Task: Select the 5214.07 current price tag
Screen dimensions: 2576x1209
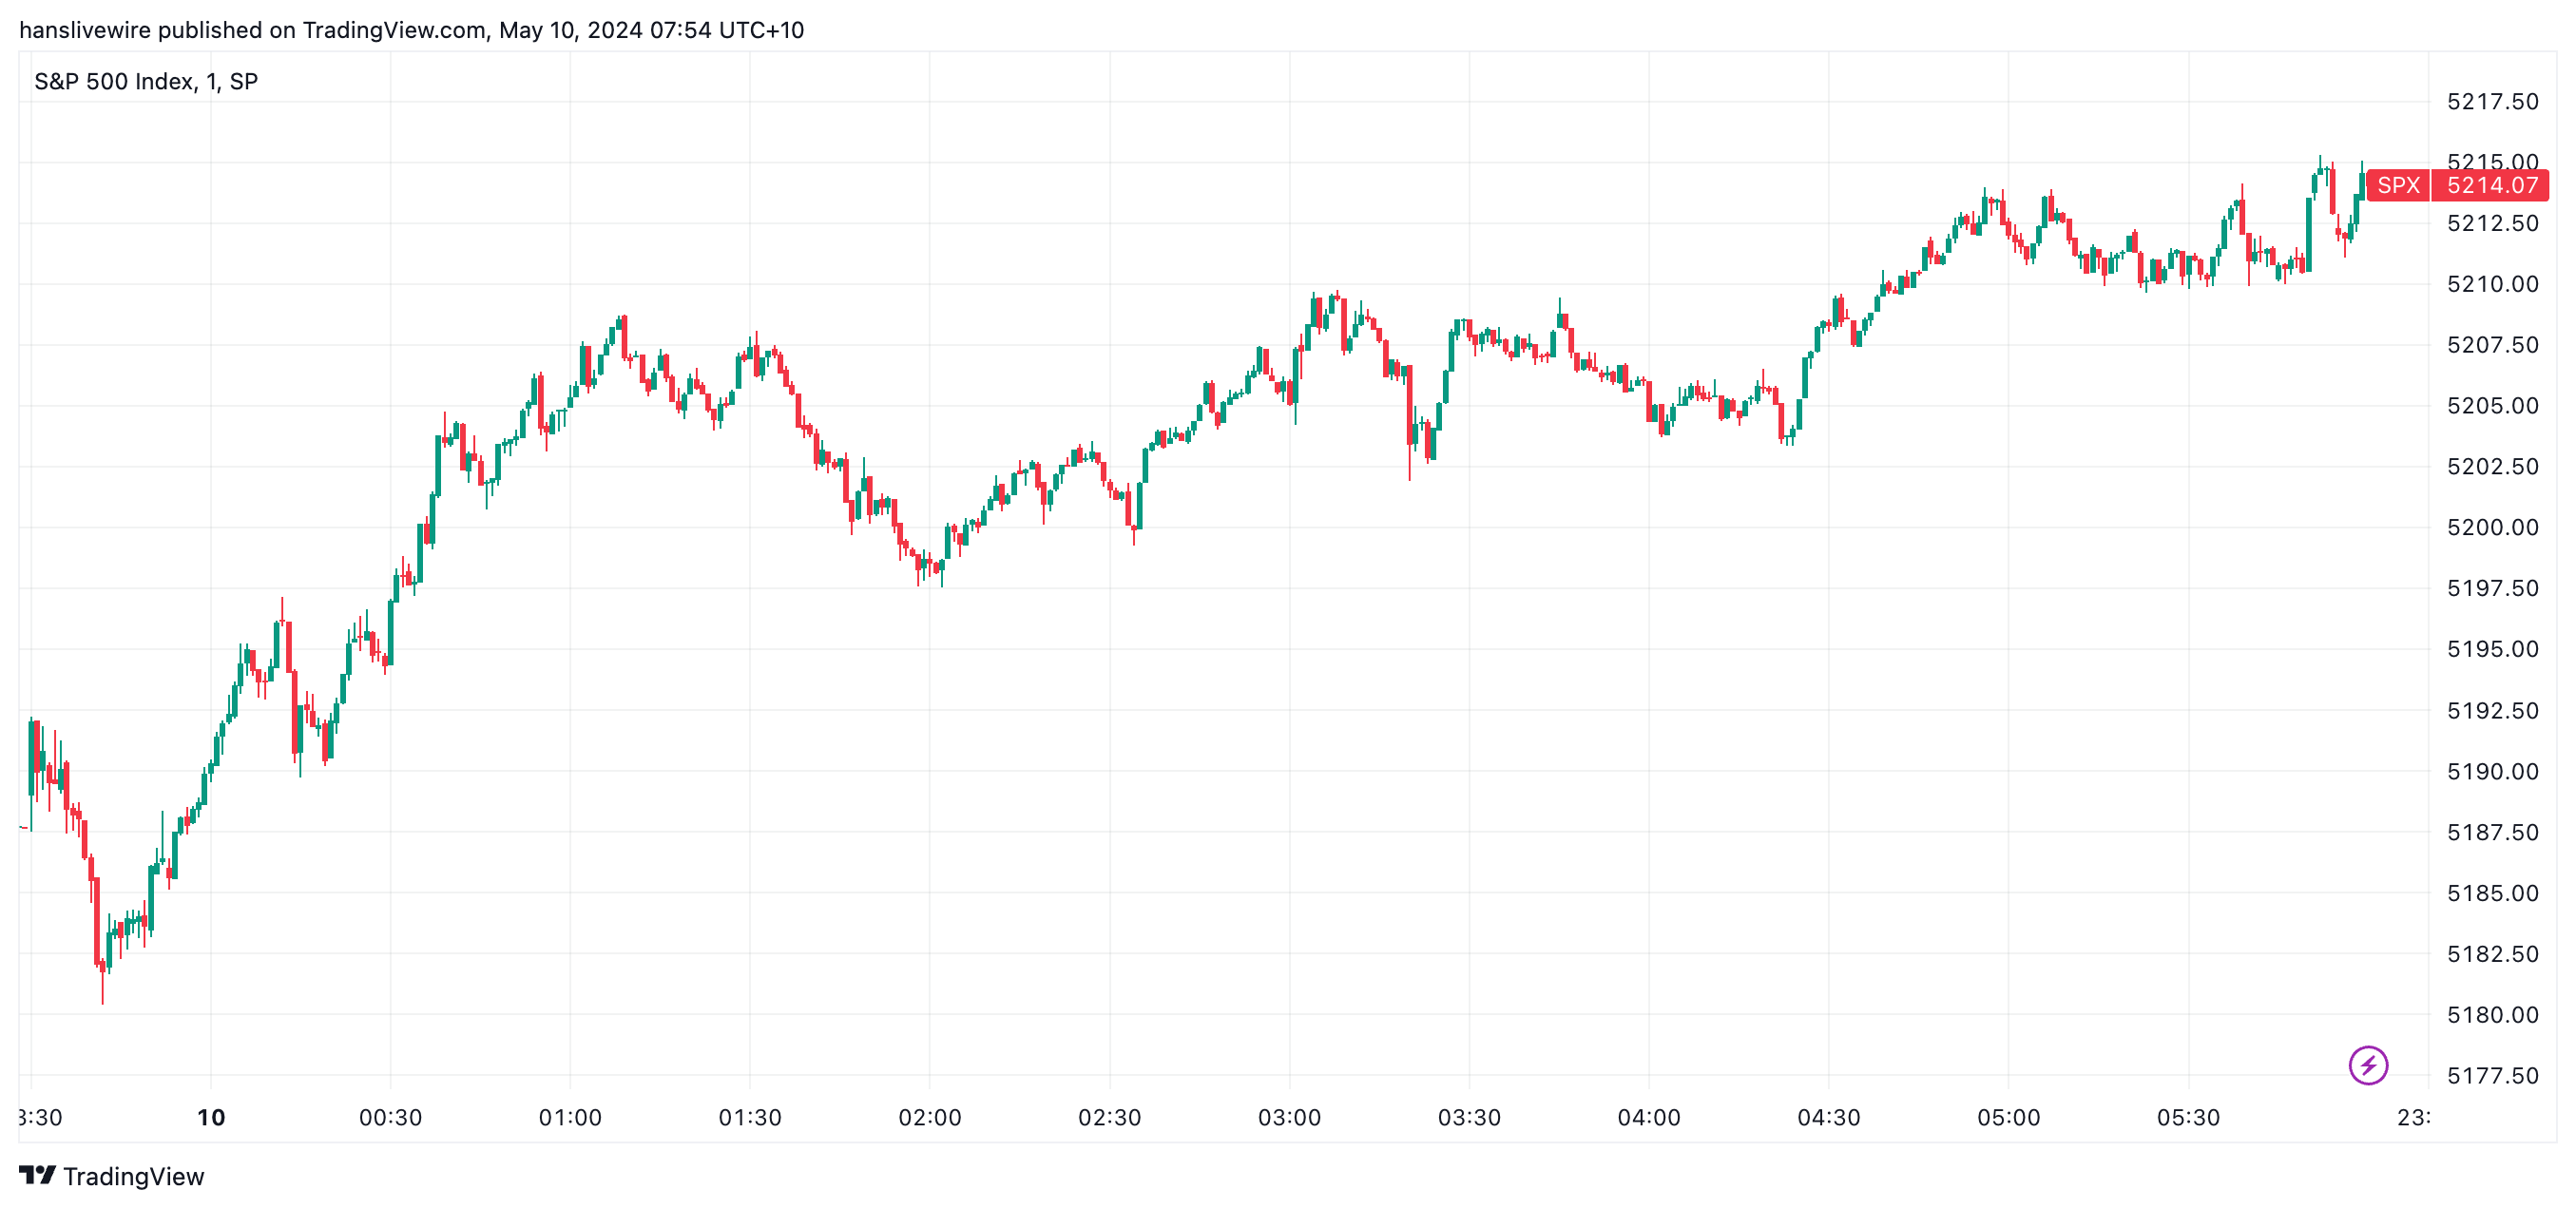Action: pyautogui.click(x=2491, y=185)
